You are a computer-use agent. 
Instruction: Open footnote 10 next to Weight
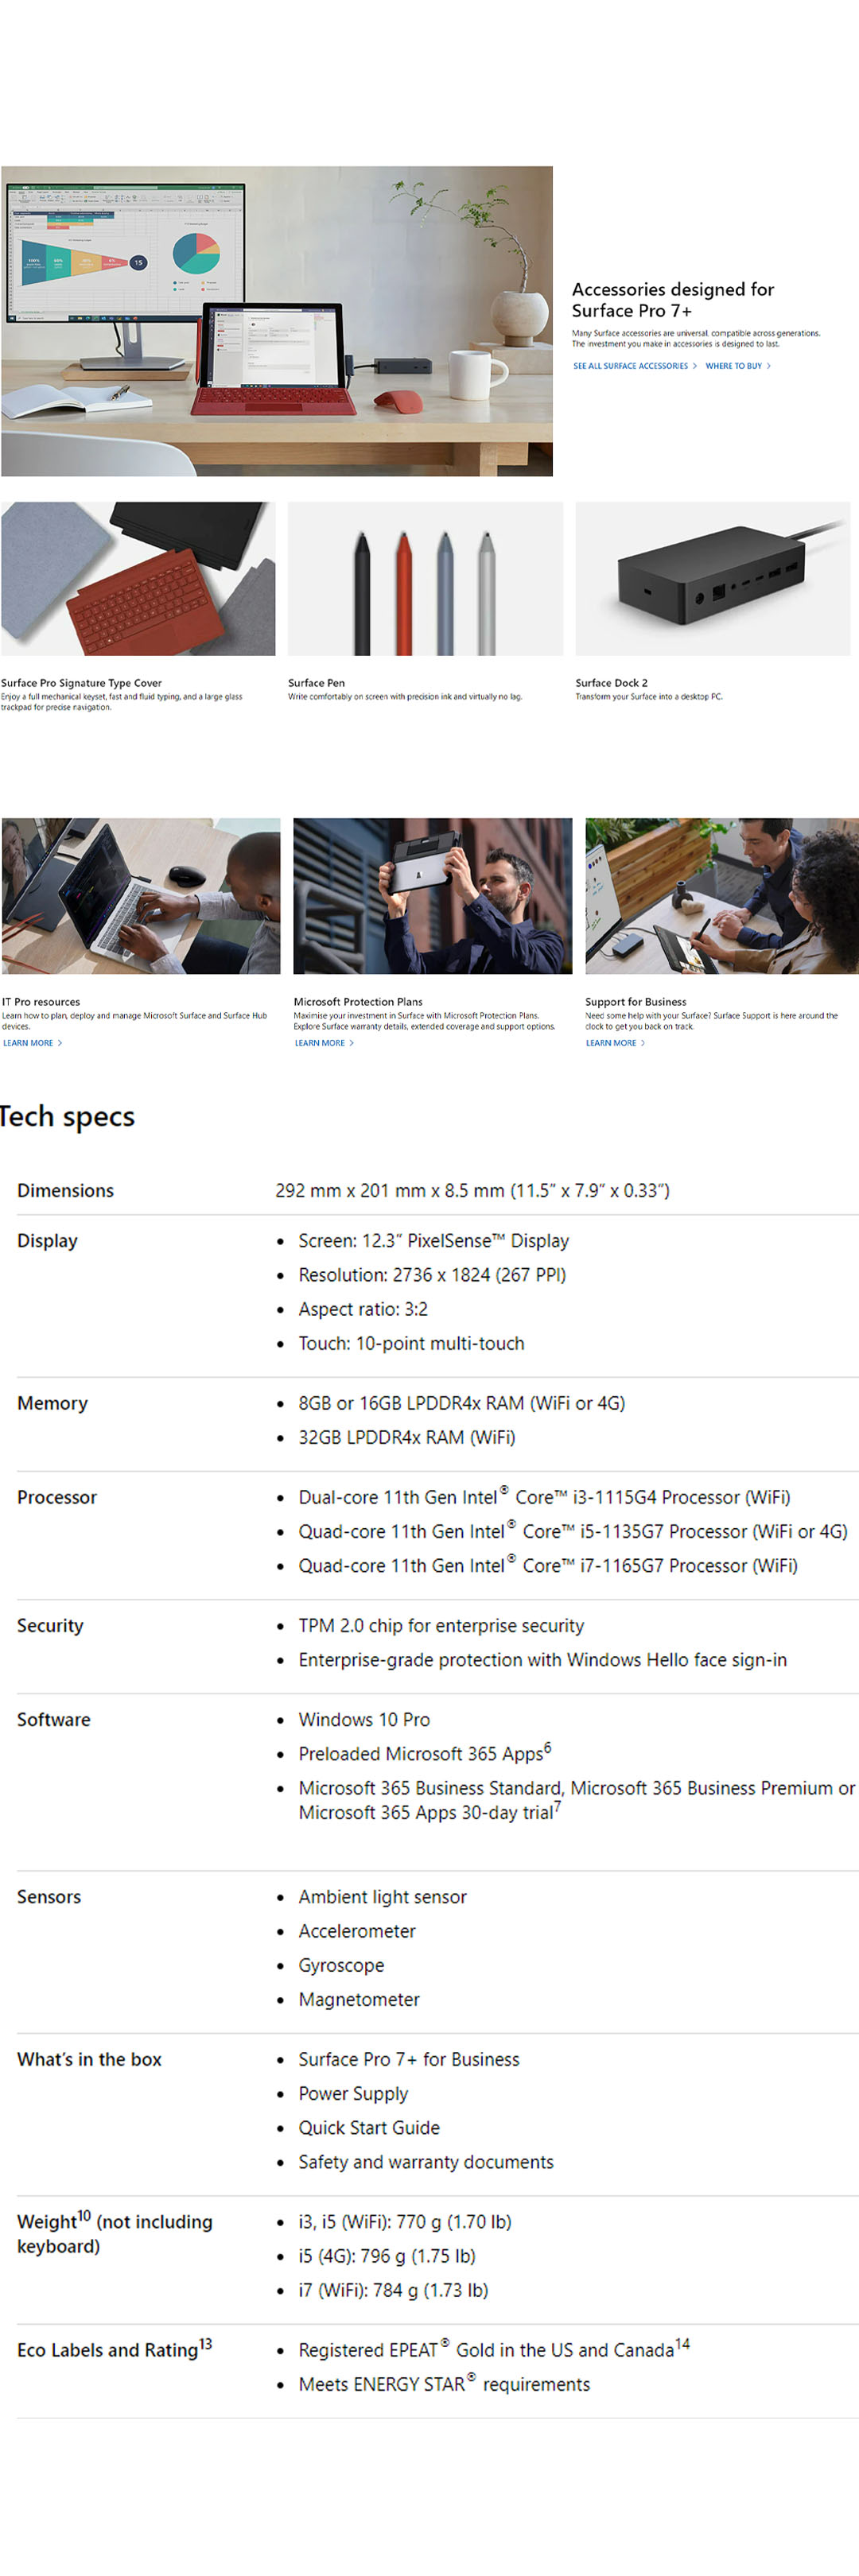pos(84,2215)
